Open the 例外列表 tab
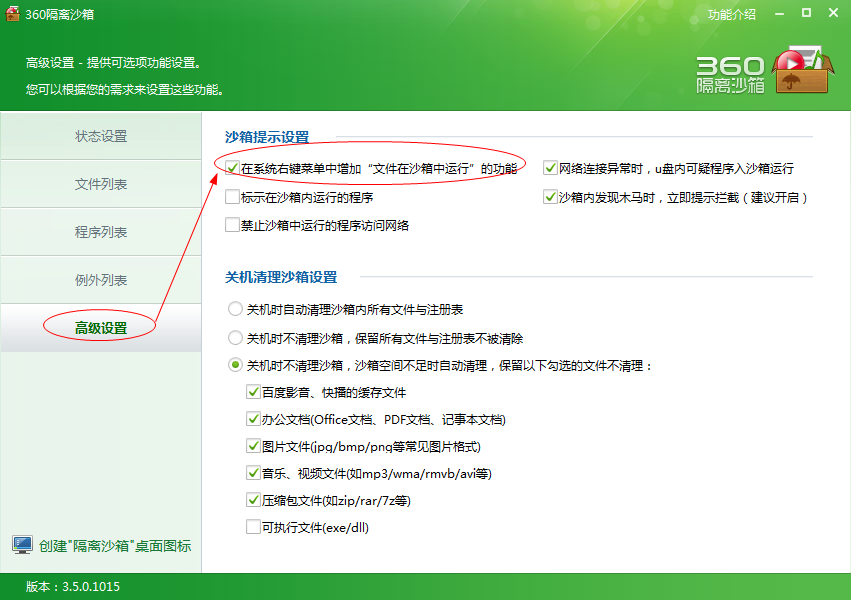Screen dimensions: 851x600 (101, 280)
